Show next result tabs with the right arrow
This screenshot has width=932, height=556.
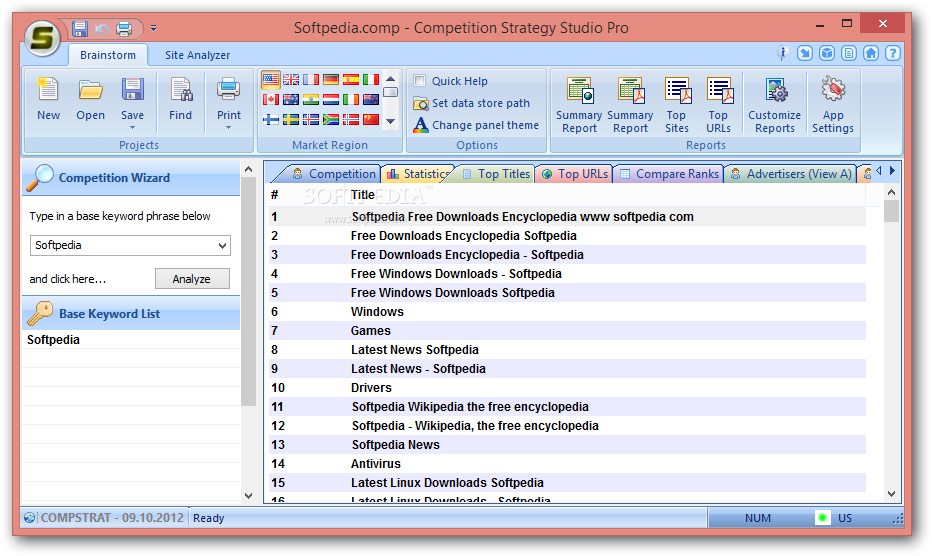(892, 171)
